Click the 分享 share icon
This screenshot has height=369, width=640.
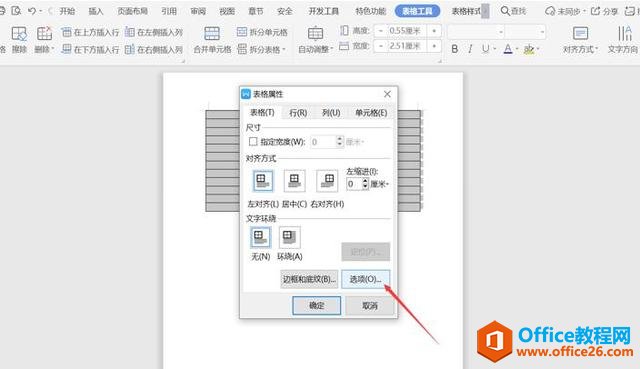[596, 11]
